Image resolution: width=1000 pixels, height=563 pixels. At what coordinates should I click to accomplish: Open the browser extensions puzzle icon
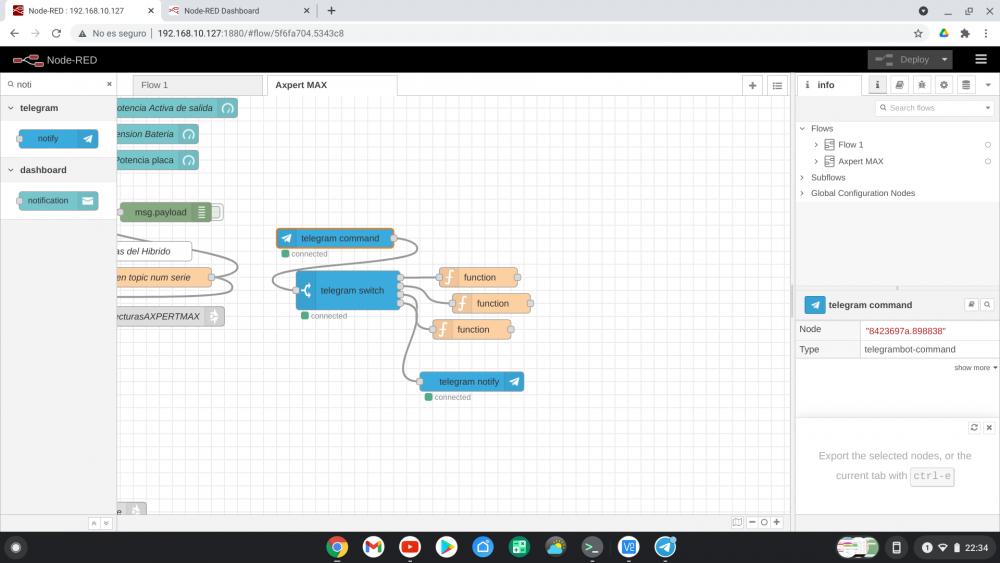point(965,33)
